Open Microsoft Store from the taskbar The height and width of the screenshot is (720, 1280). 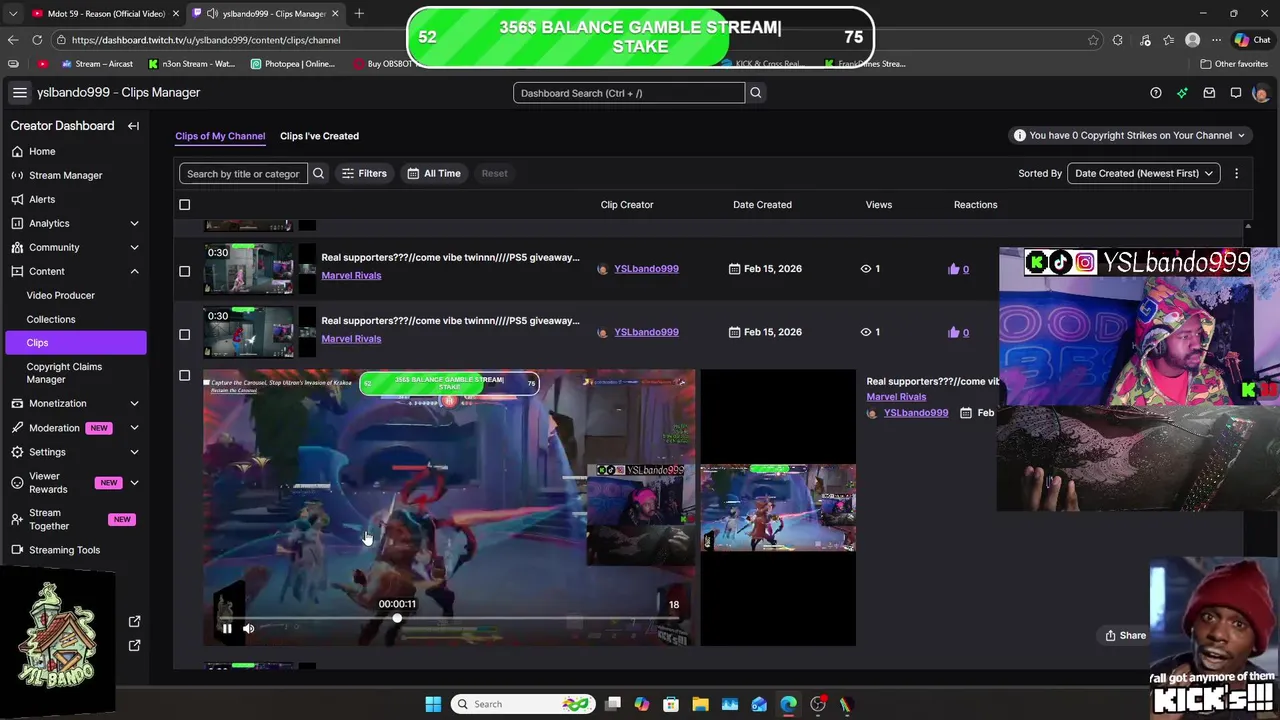click(671, 704)
